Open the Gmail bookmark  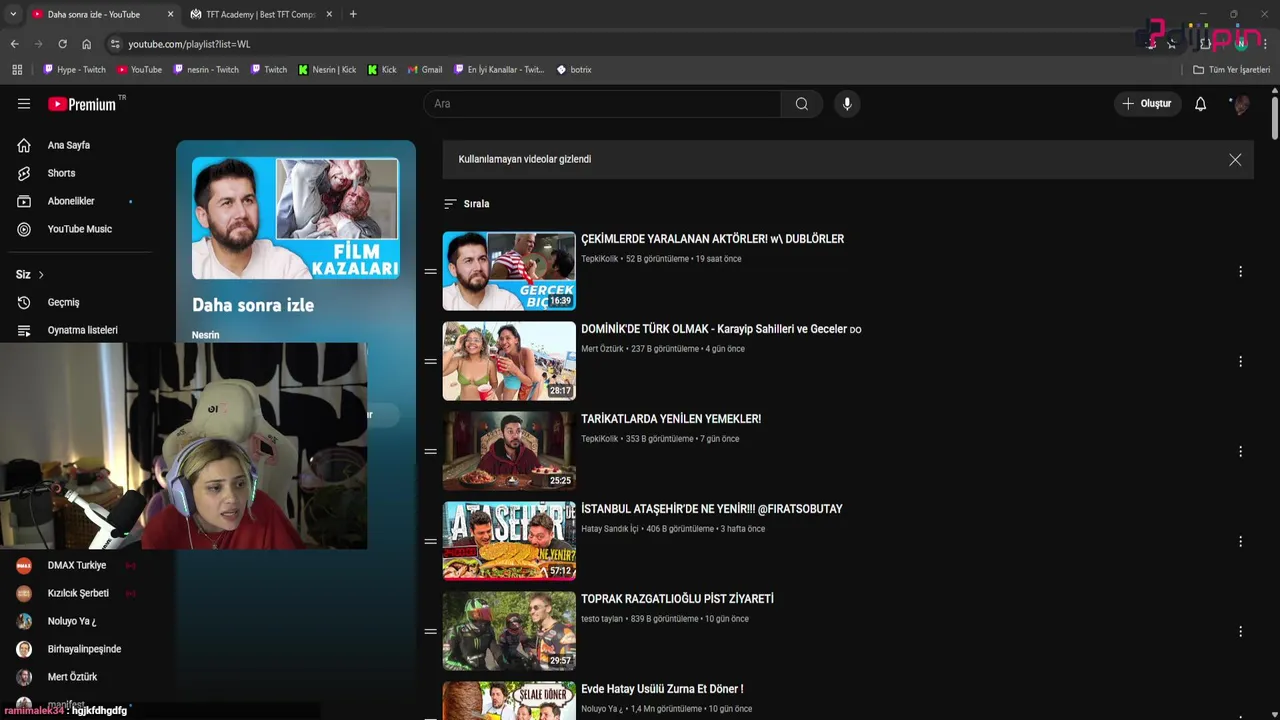pos(425,70)
